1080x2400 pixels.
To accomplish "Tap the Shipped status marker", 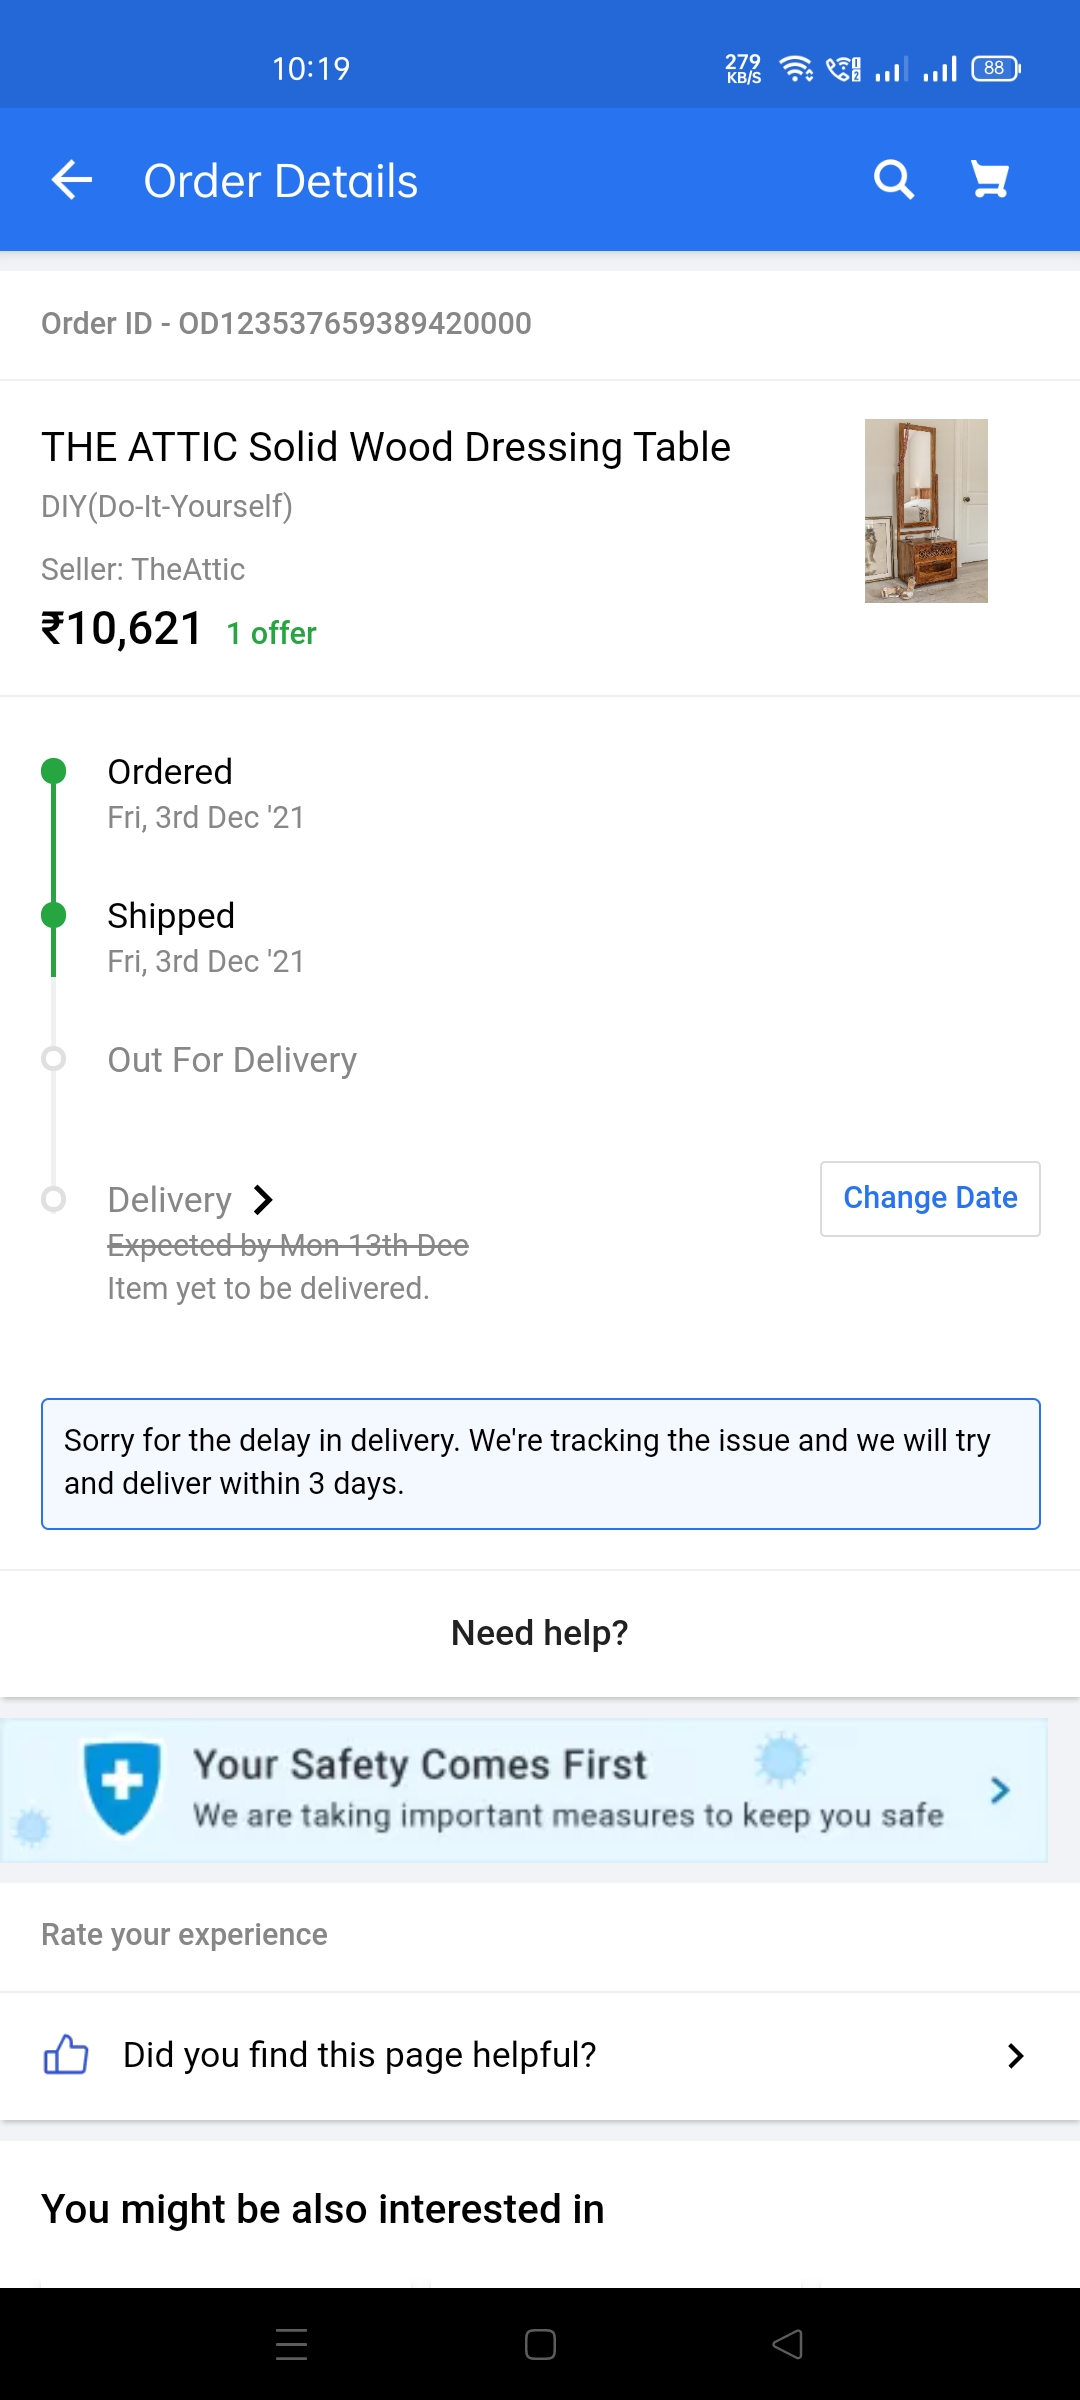I will 54,915.
